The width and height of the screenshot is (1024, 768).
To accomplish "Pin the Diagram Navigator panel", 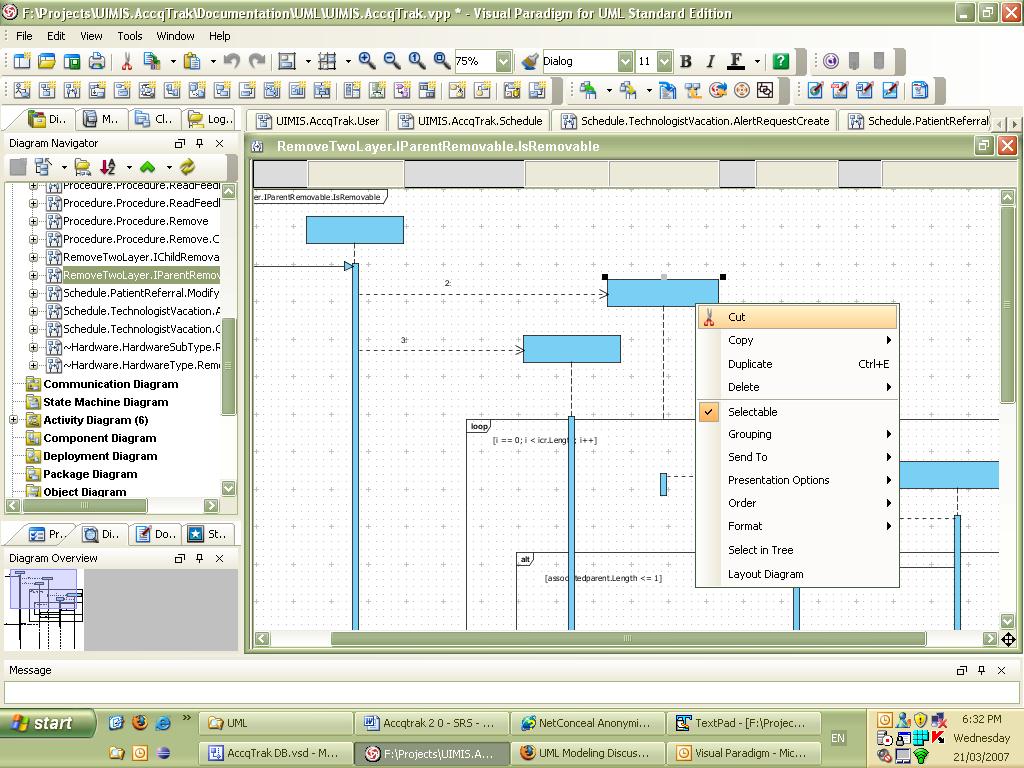I will [200, 143].
